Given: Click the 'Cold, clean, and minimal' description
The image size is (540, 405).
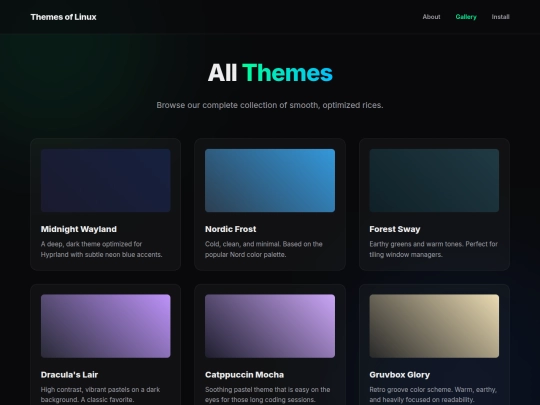Looking at the screenshot, I should pos(263,249).
